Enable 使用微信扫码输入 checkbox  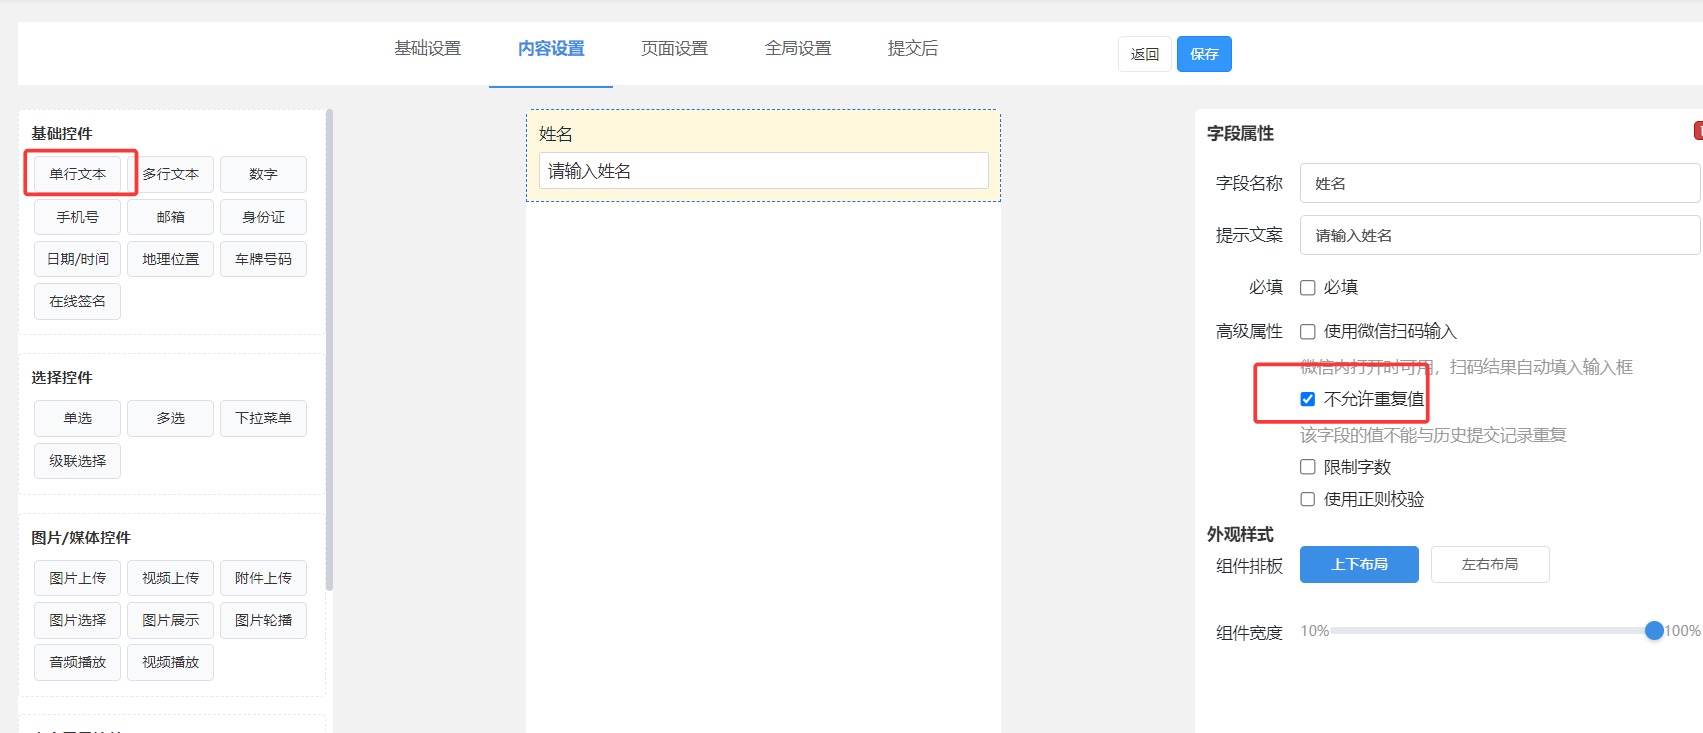coord(1307,332)
